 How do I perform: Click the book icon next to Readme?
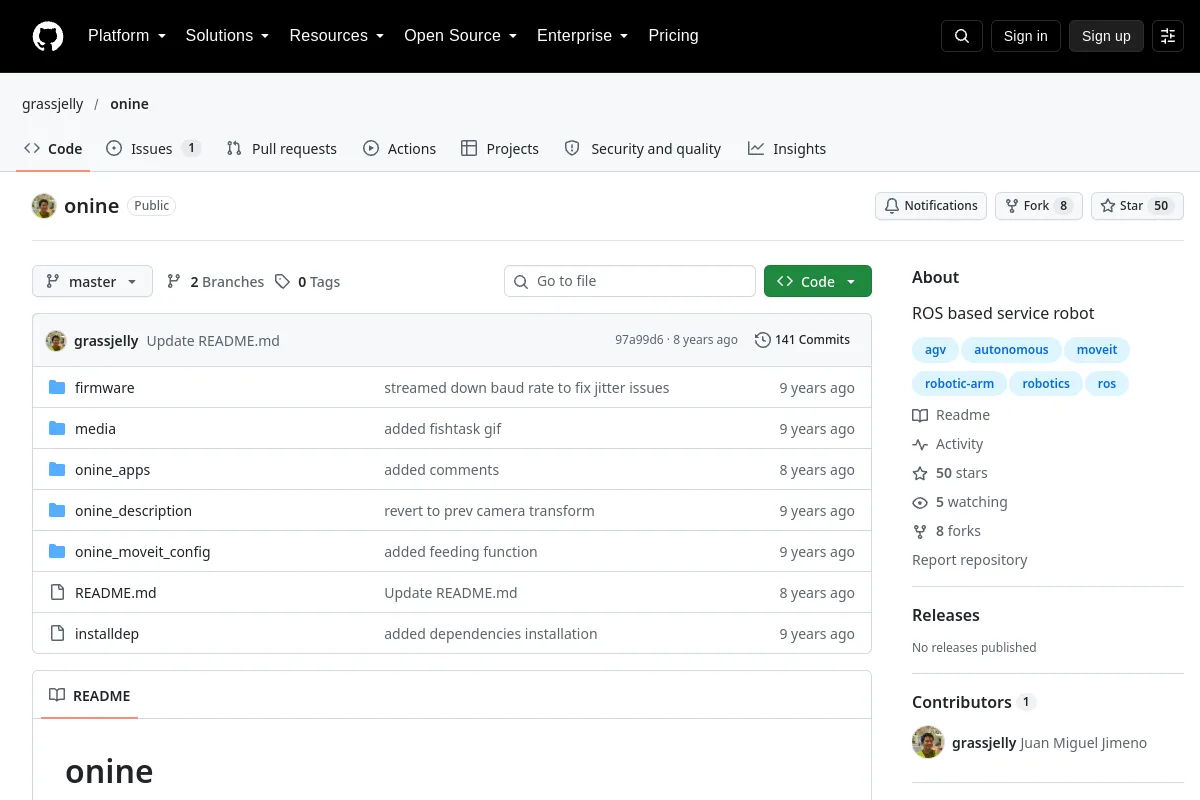click(920, 415)
